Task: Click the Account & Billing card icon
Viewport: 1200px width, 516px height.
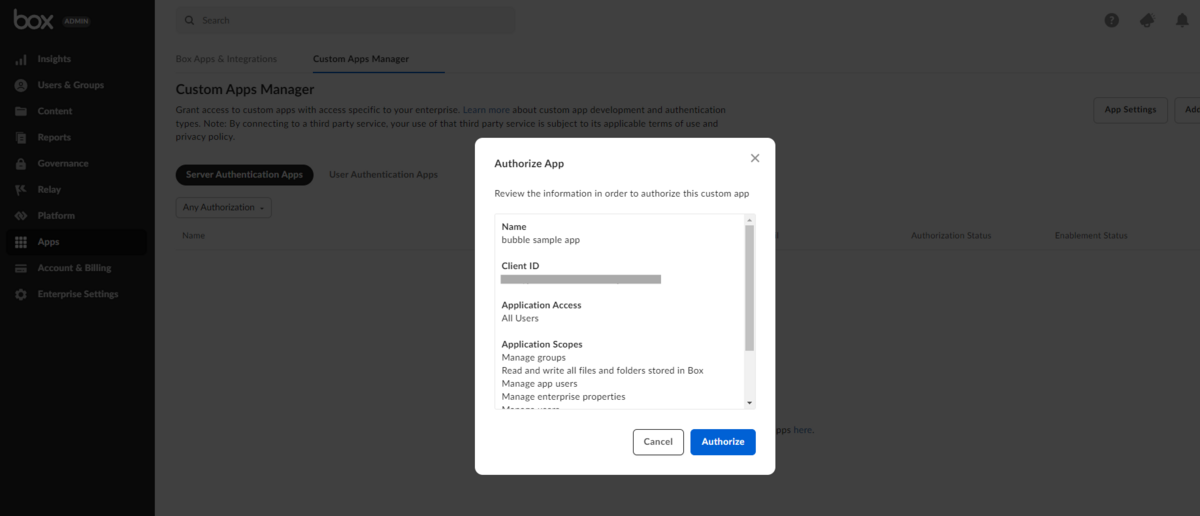Action: (20, 268)
